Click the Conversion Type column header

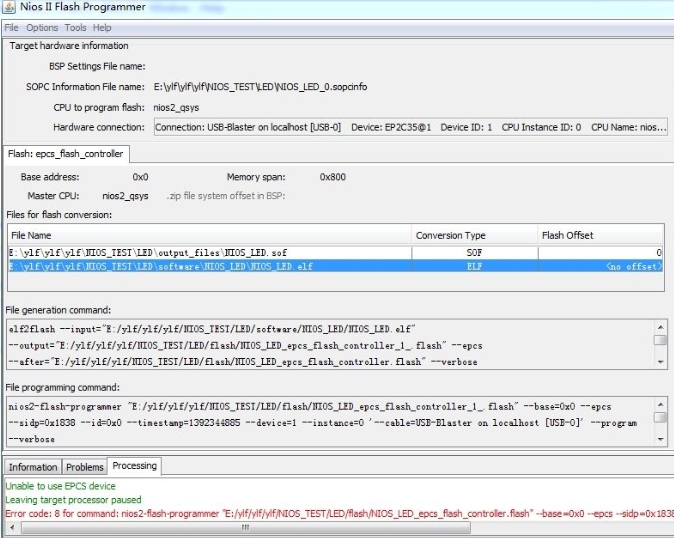475,235
